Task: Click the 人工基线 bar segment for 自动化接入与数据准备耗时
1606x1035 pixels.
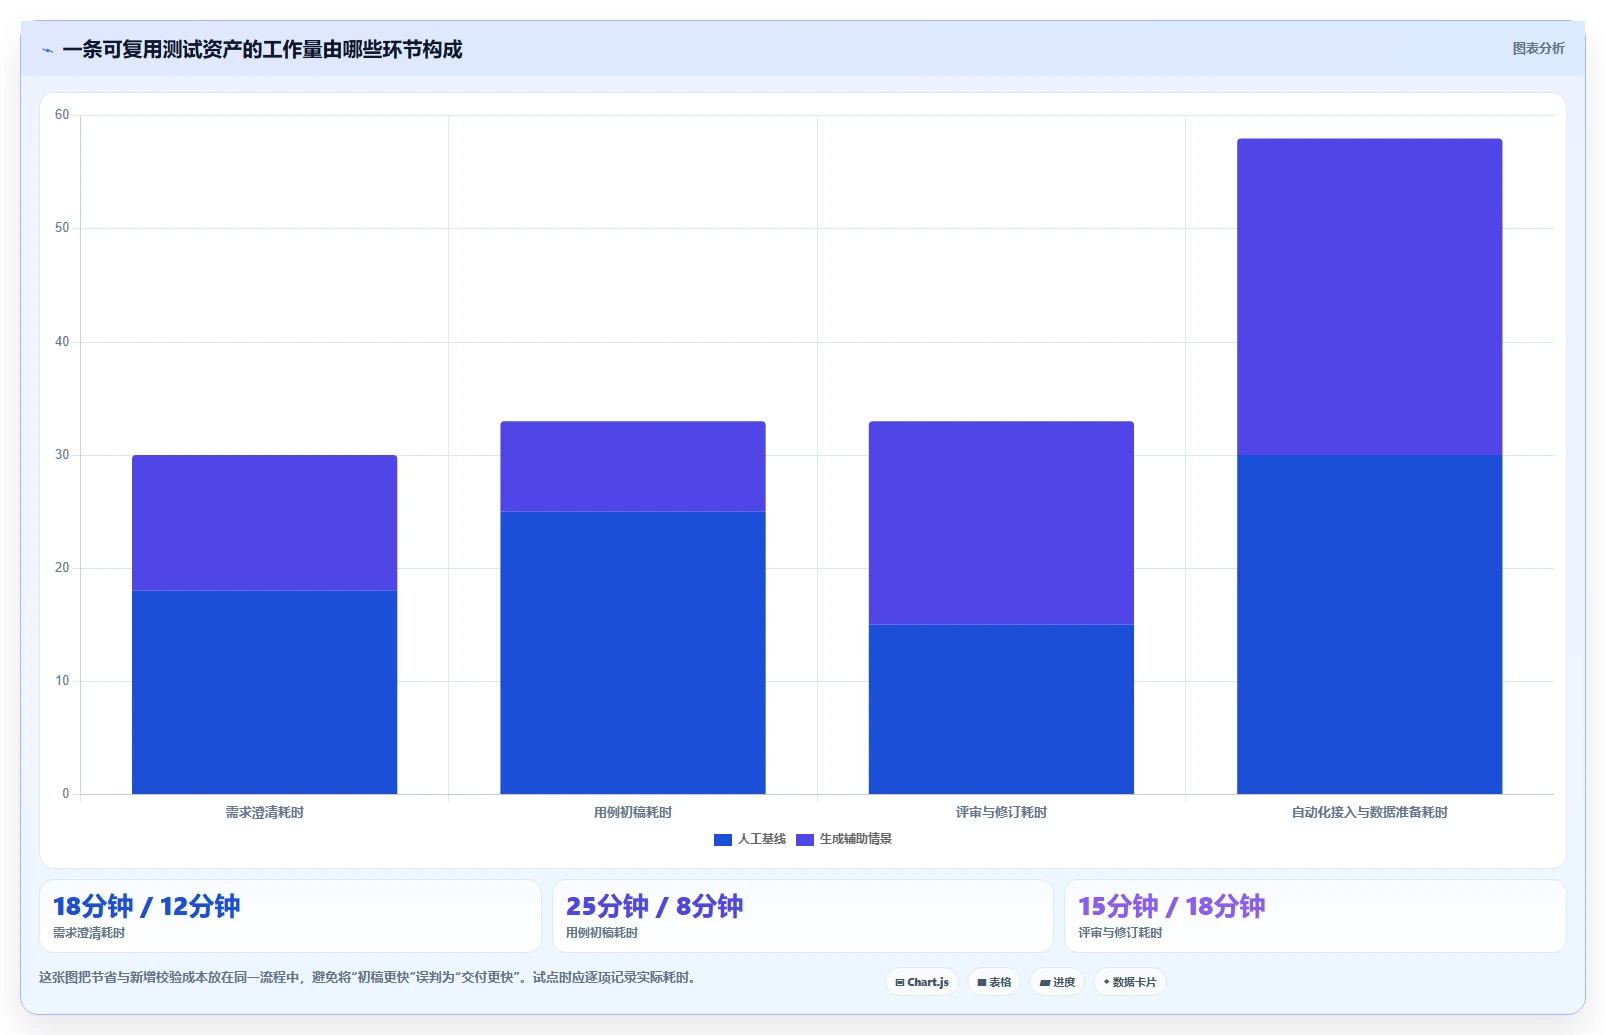Action: click(1369, 624)
